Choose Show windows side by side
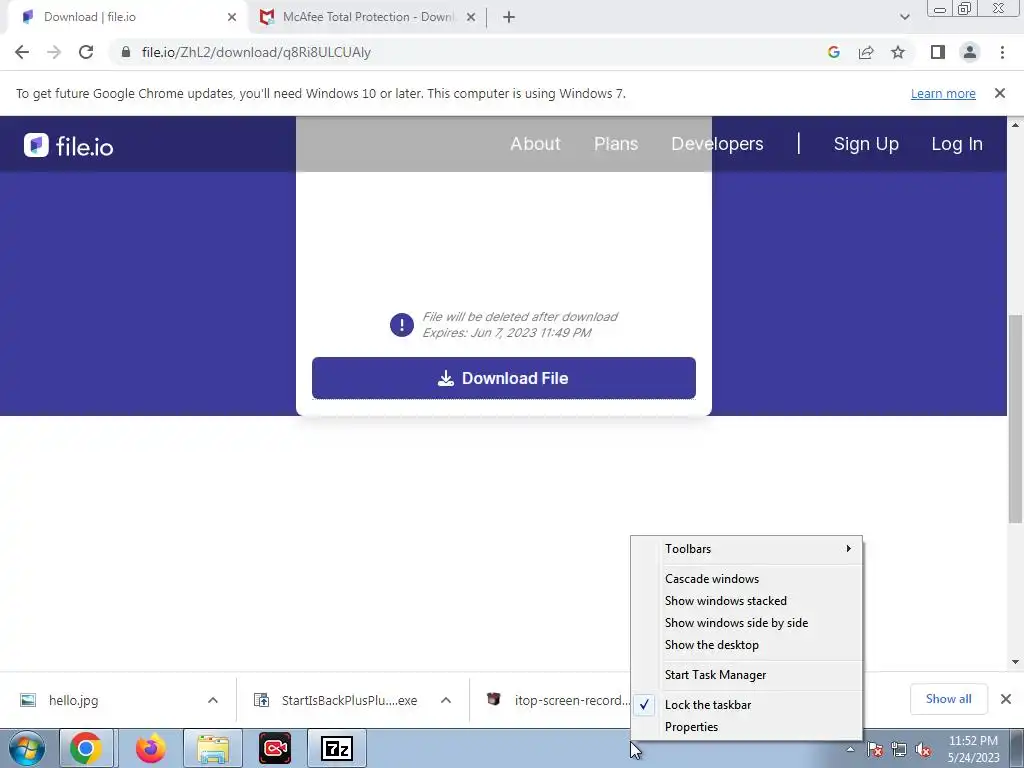The image size is (1024, 768). coord(746,623)
